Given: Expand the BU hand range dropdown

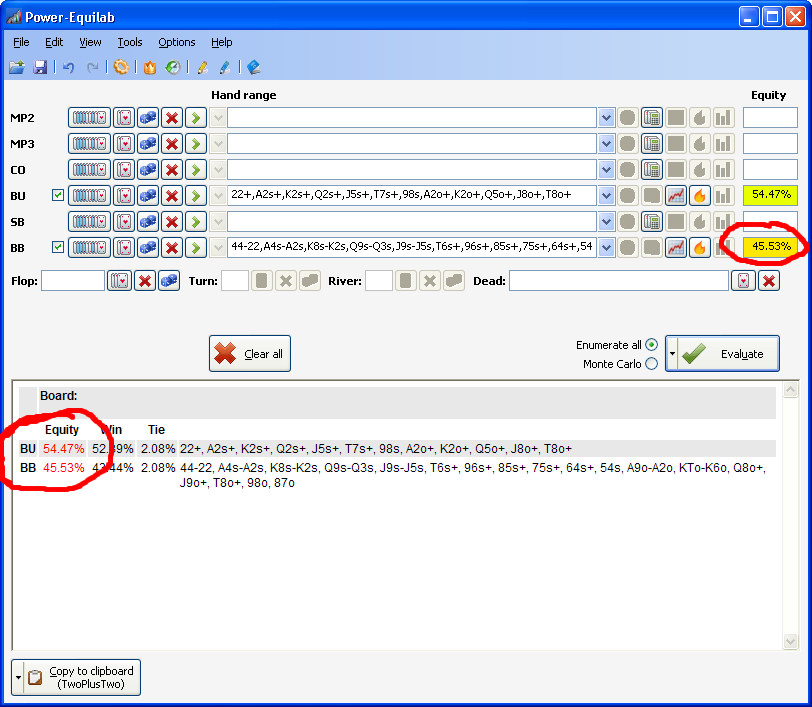Looking at the screenshot, I should (x=606, y=196).
